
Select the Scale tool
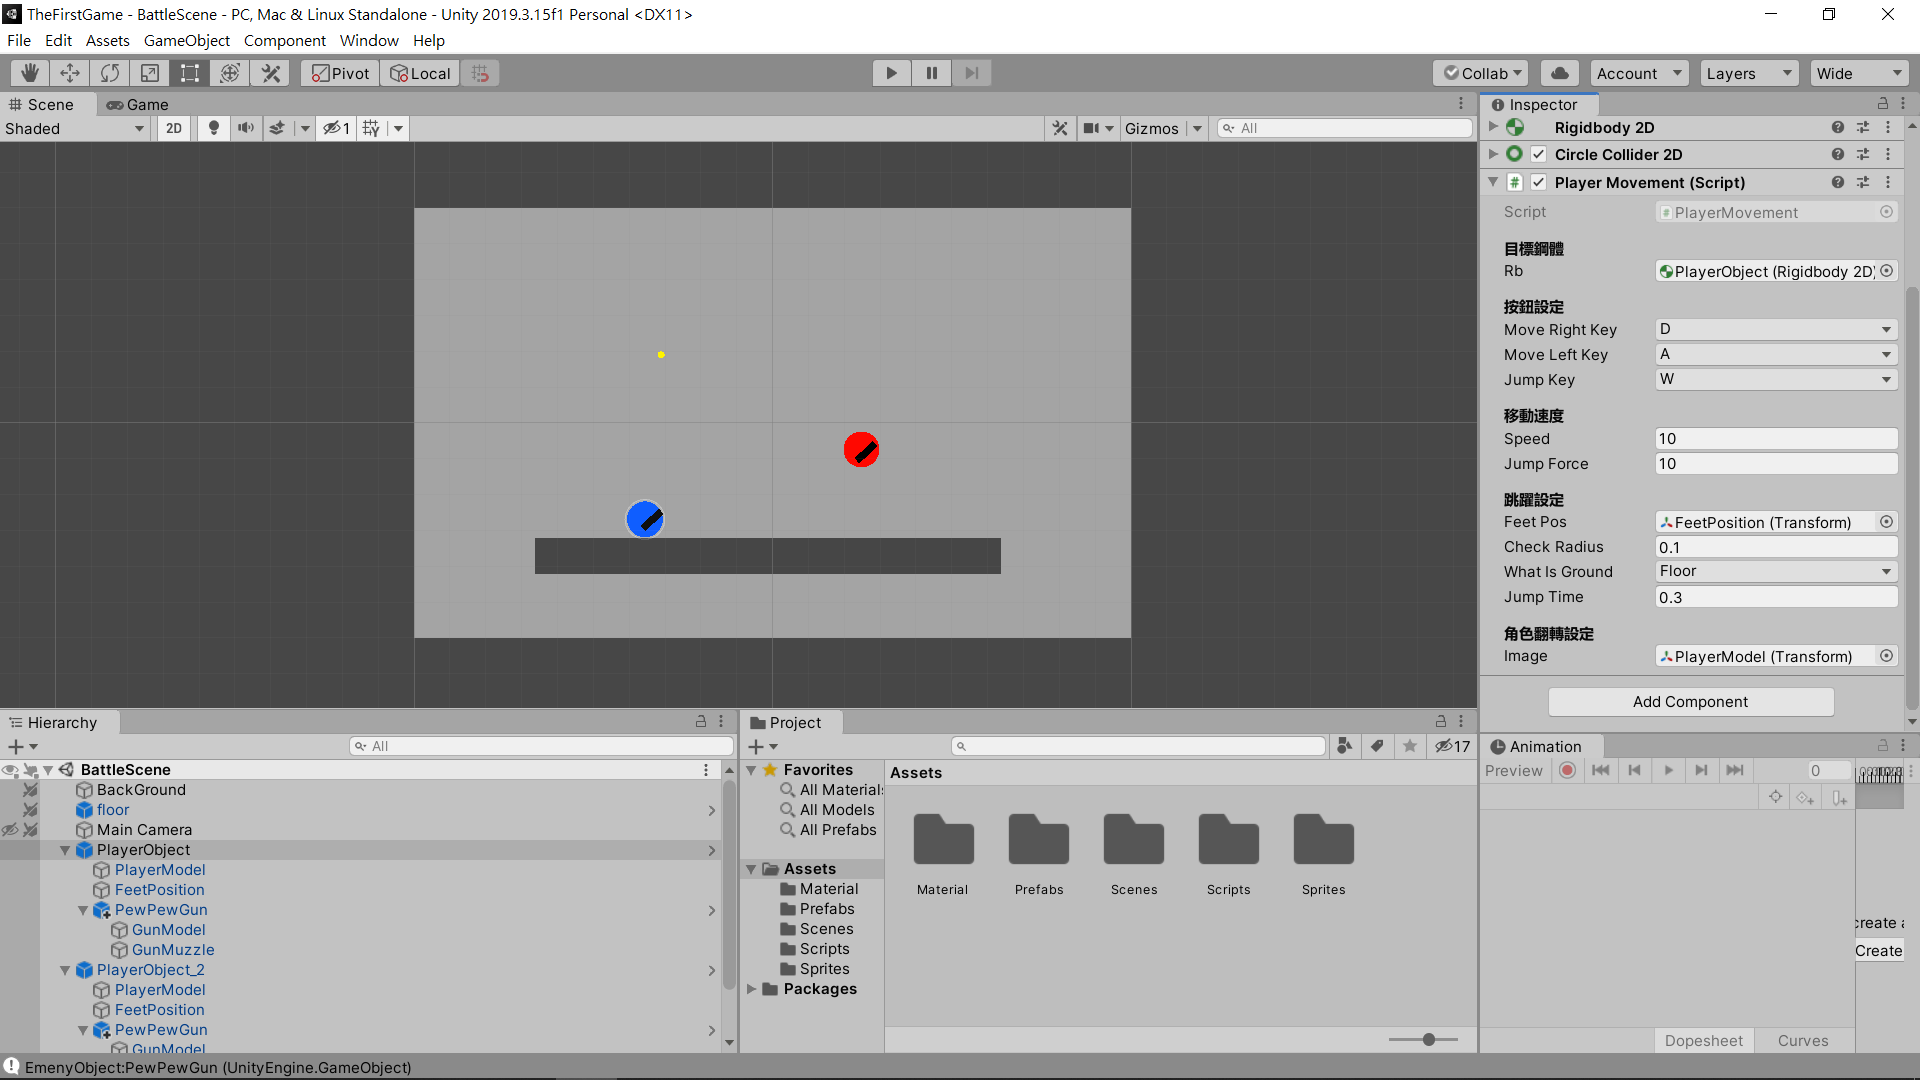[x=150, y=73]
